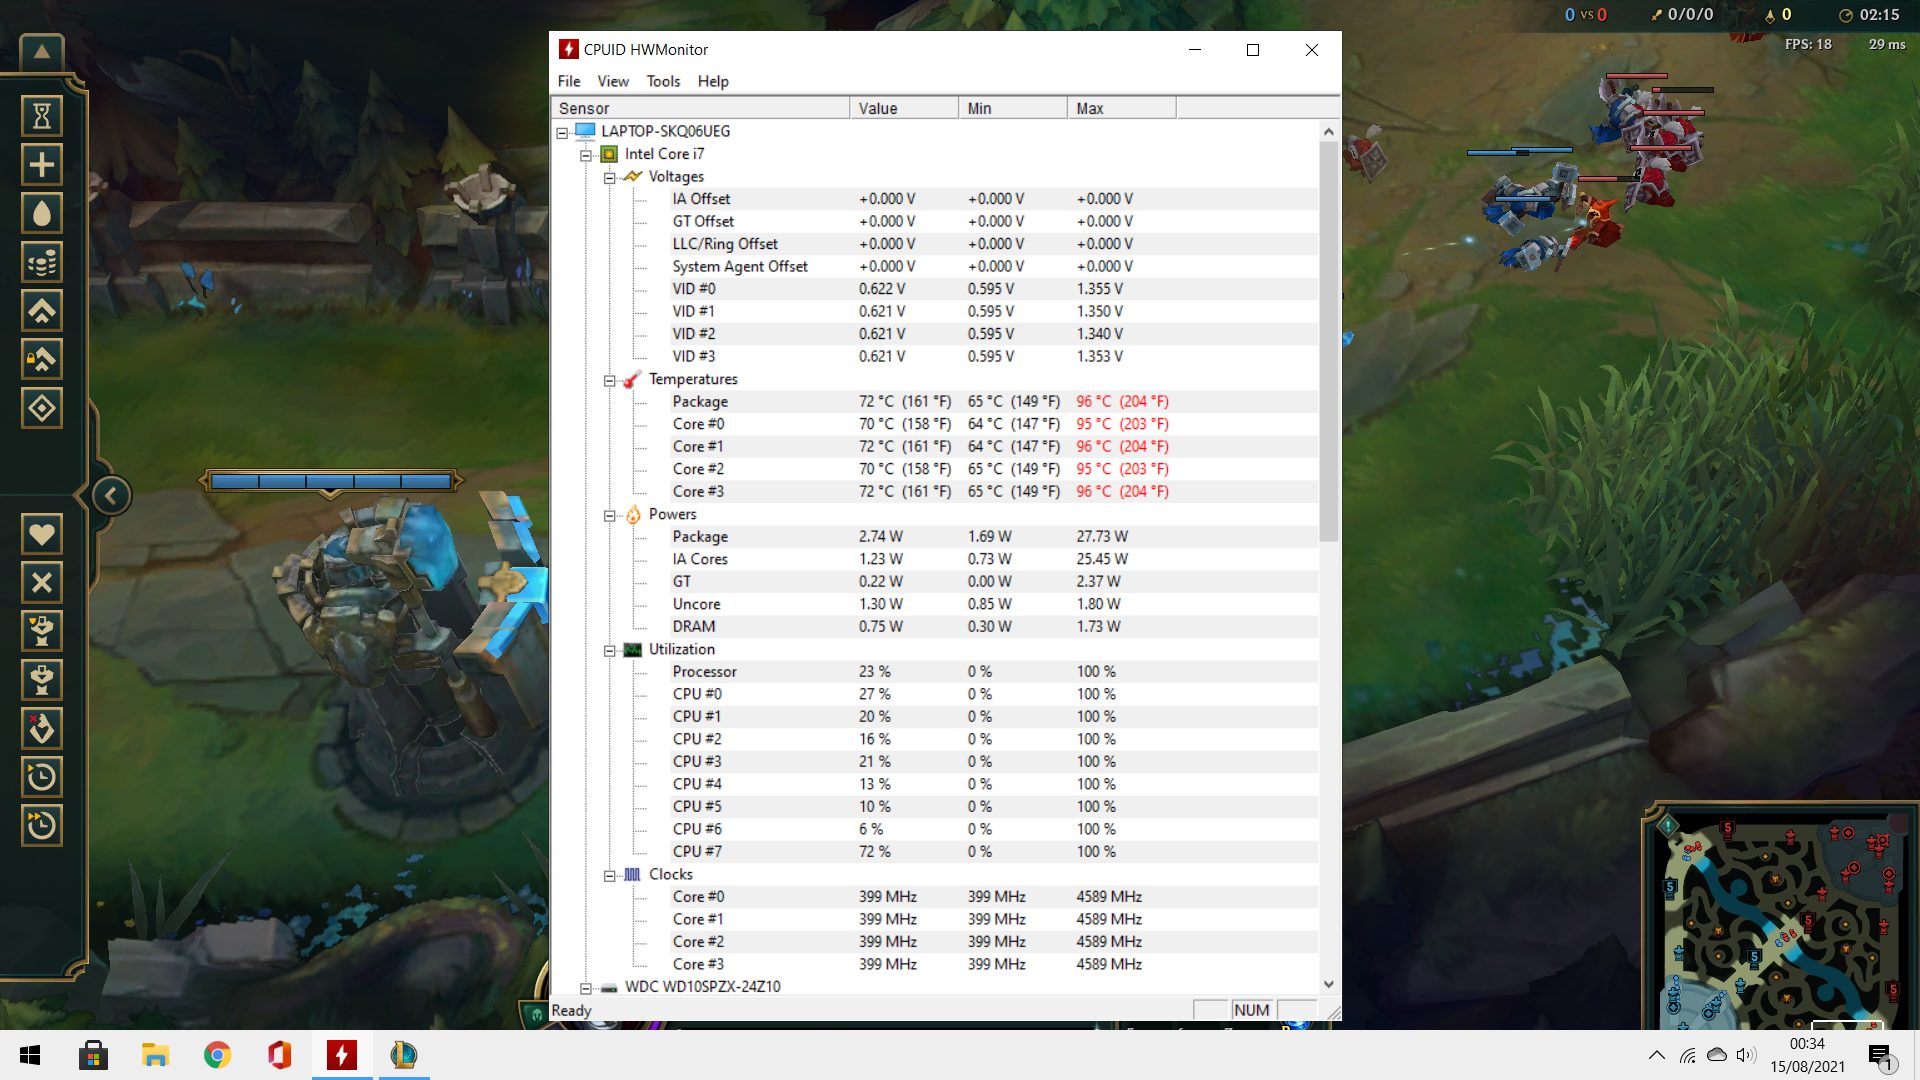1920x1080 pixels.
Task: Open the Tools menu in HWMonitor
Action: click(x=663, y=81)
